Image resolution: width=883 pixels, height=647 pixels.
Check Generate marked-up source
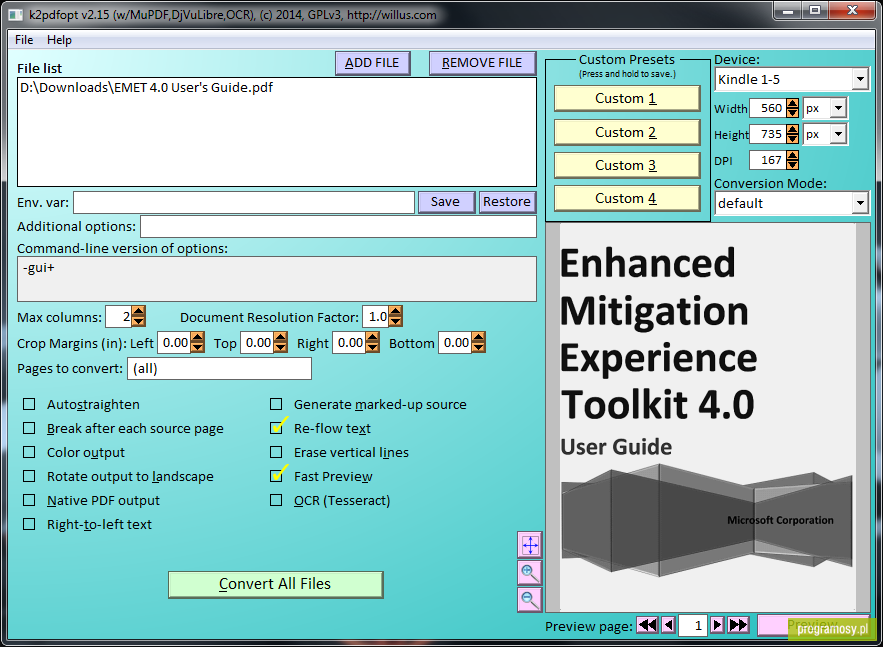click(x=276, y=404)
